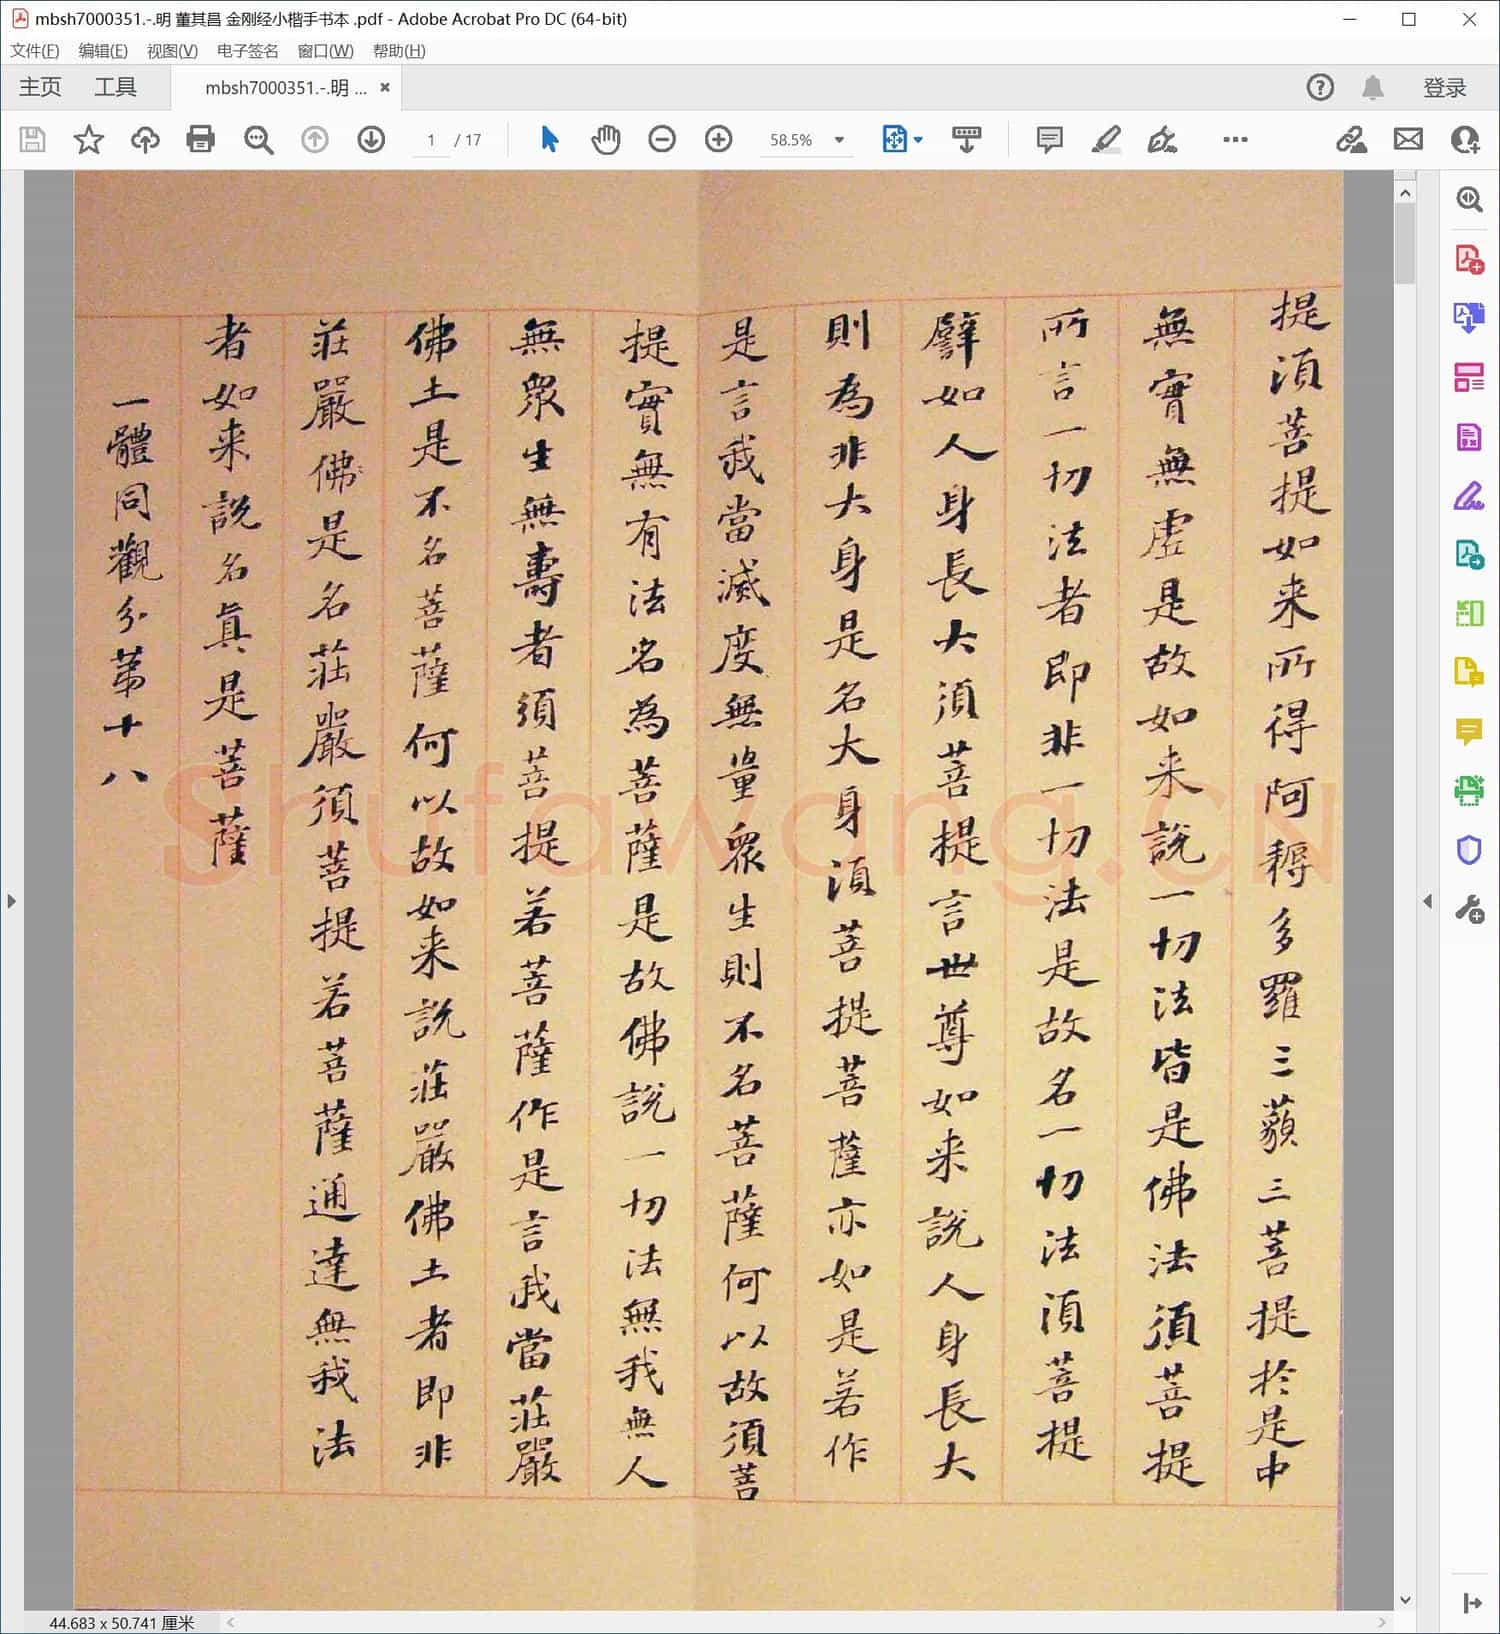Open the find text magnifier
The image size is (1500, 1634).
[258, 139]
